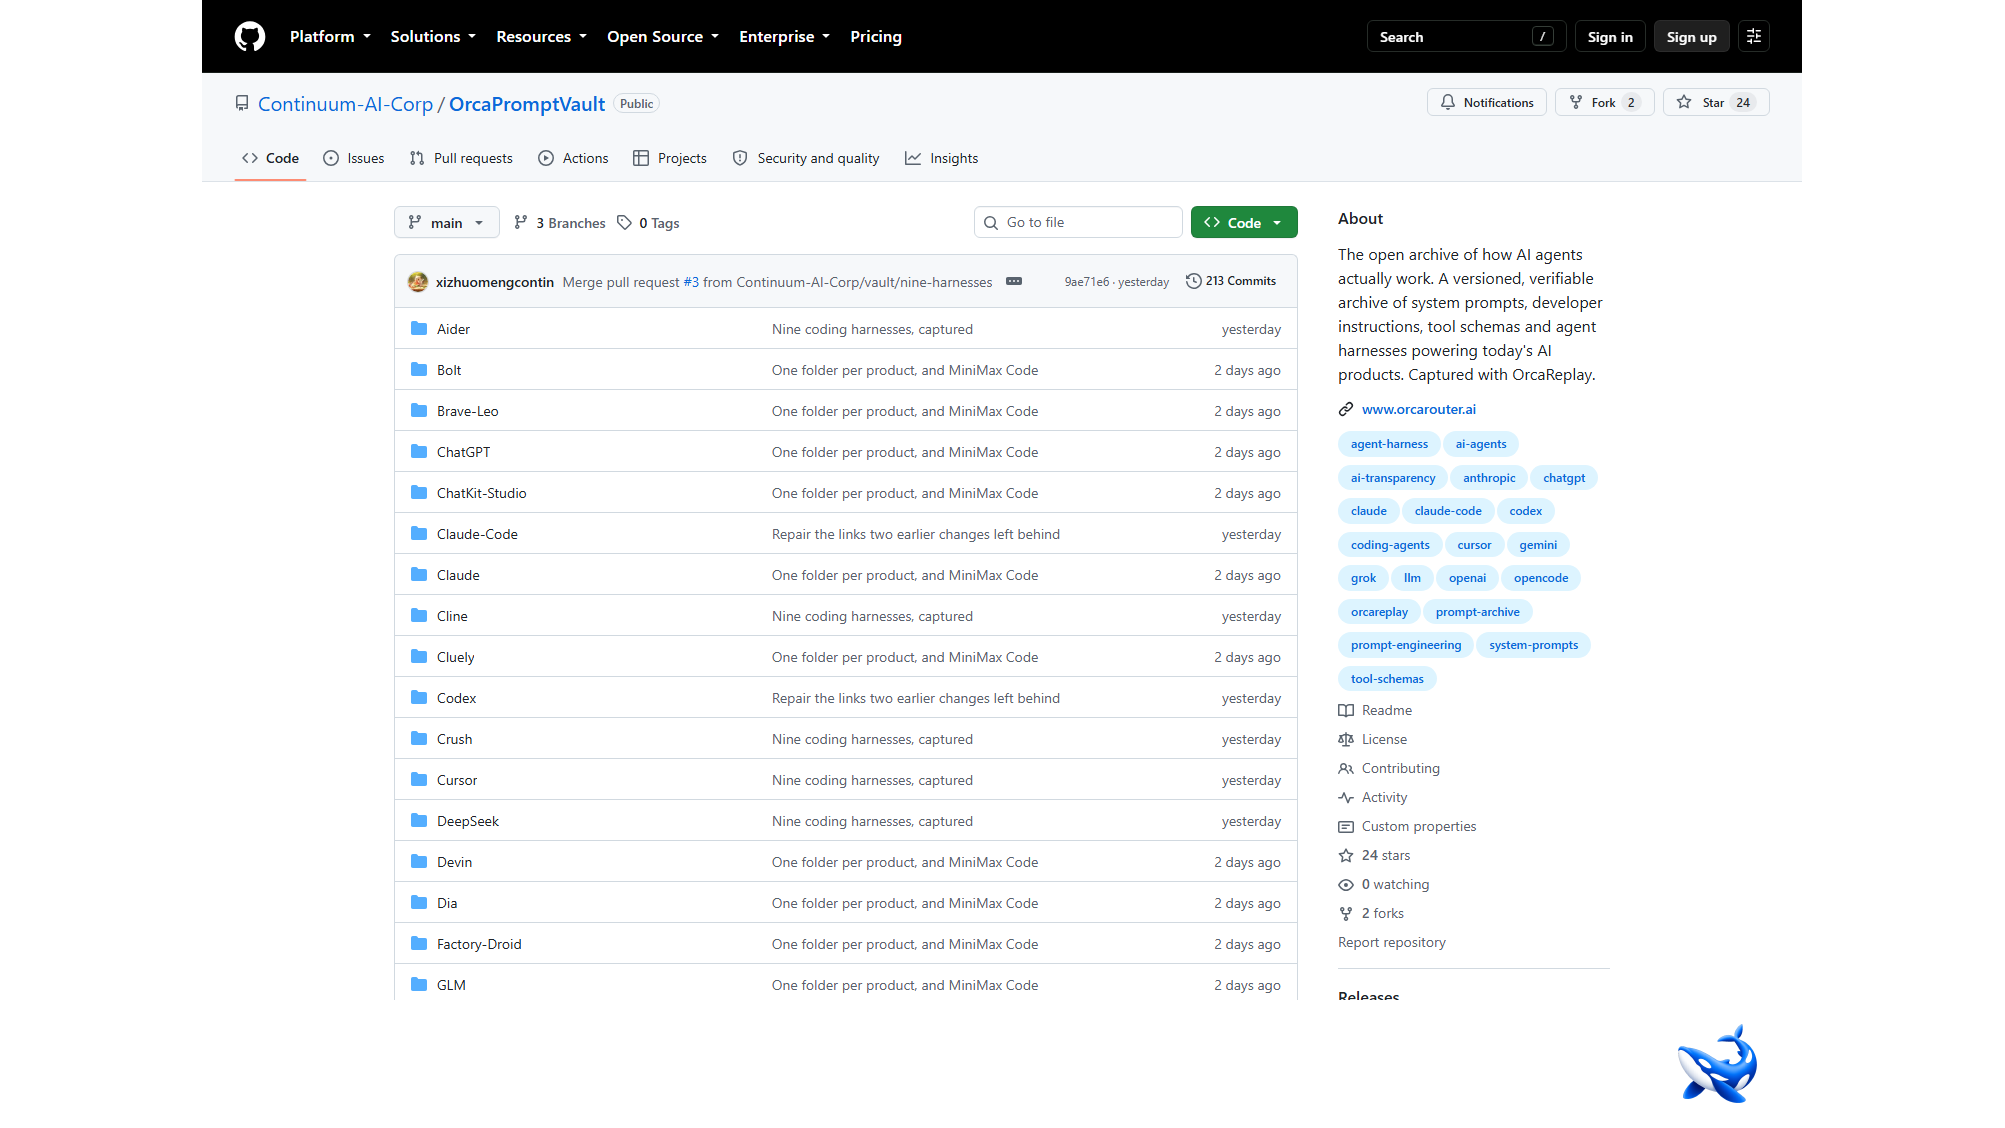Open the header settings sliders icon
This screenshot has width=2005, height=1128.
point(1754,37)
